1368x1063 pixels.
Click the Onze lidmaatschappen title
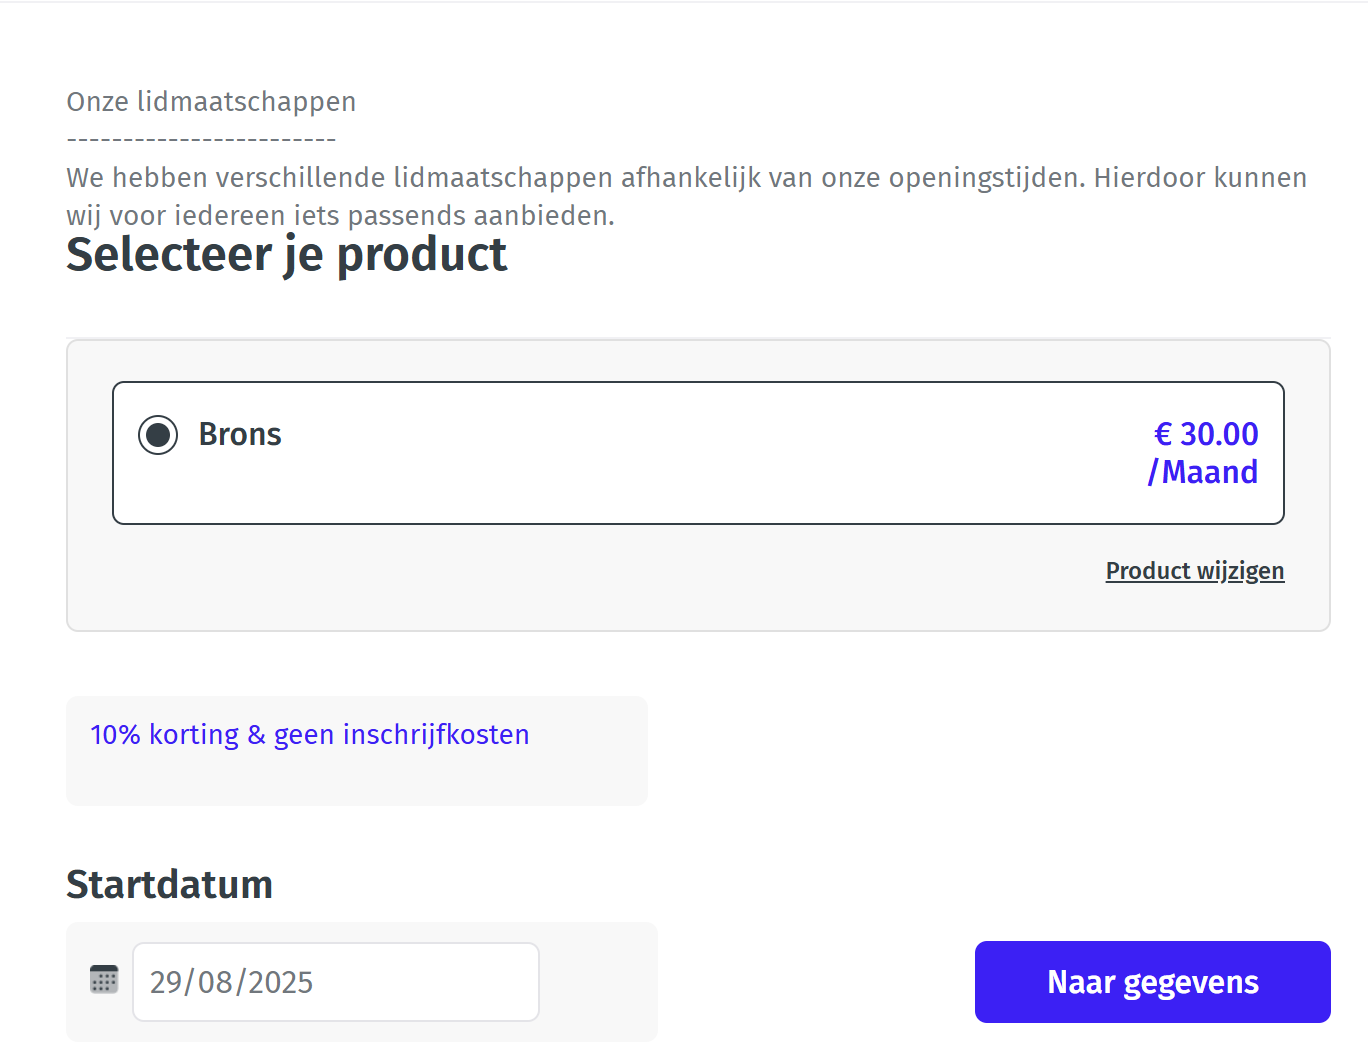[211, 102]
